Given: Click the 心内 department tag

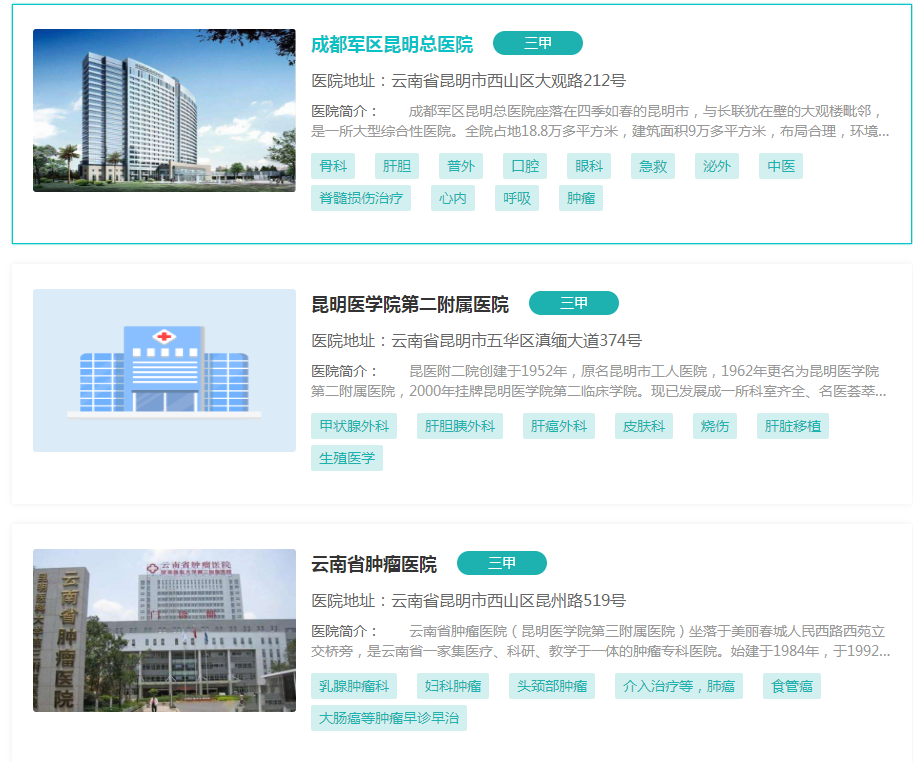Looking at the screenshot, I should click(x=453, y=198).
